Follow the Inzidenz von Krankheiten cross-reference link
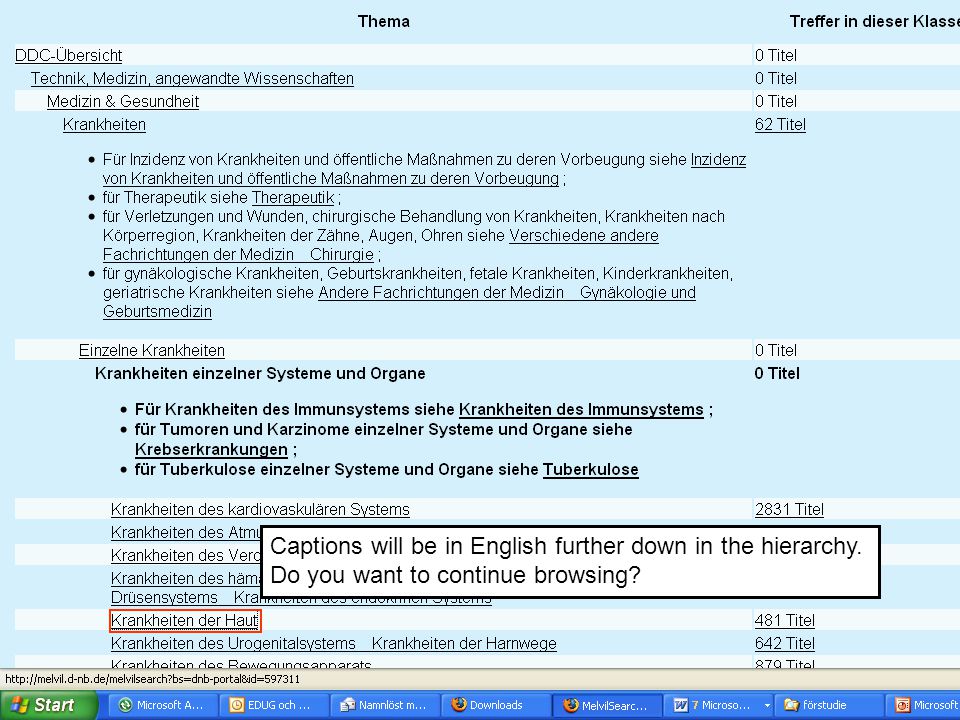This screenshot has width=960, height=720. click(424, 169)
